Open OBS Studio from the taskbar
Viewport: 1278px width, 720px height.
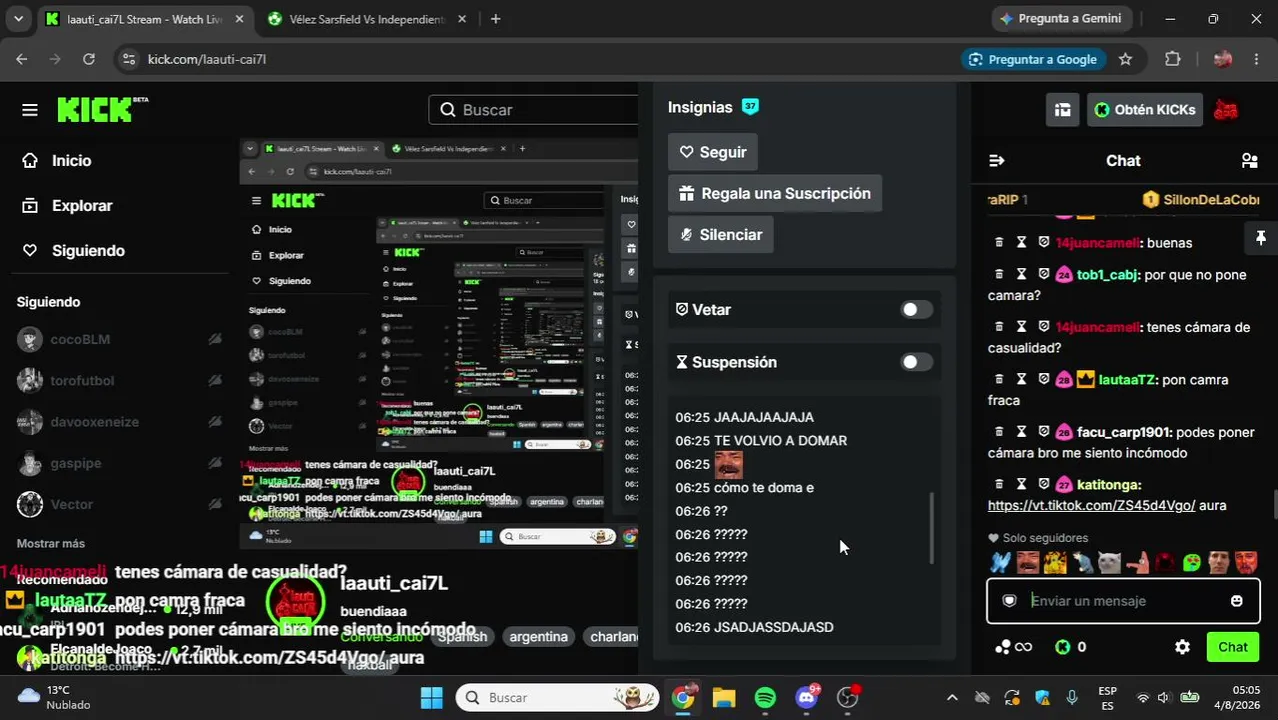tap(848, 697)
